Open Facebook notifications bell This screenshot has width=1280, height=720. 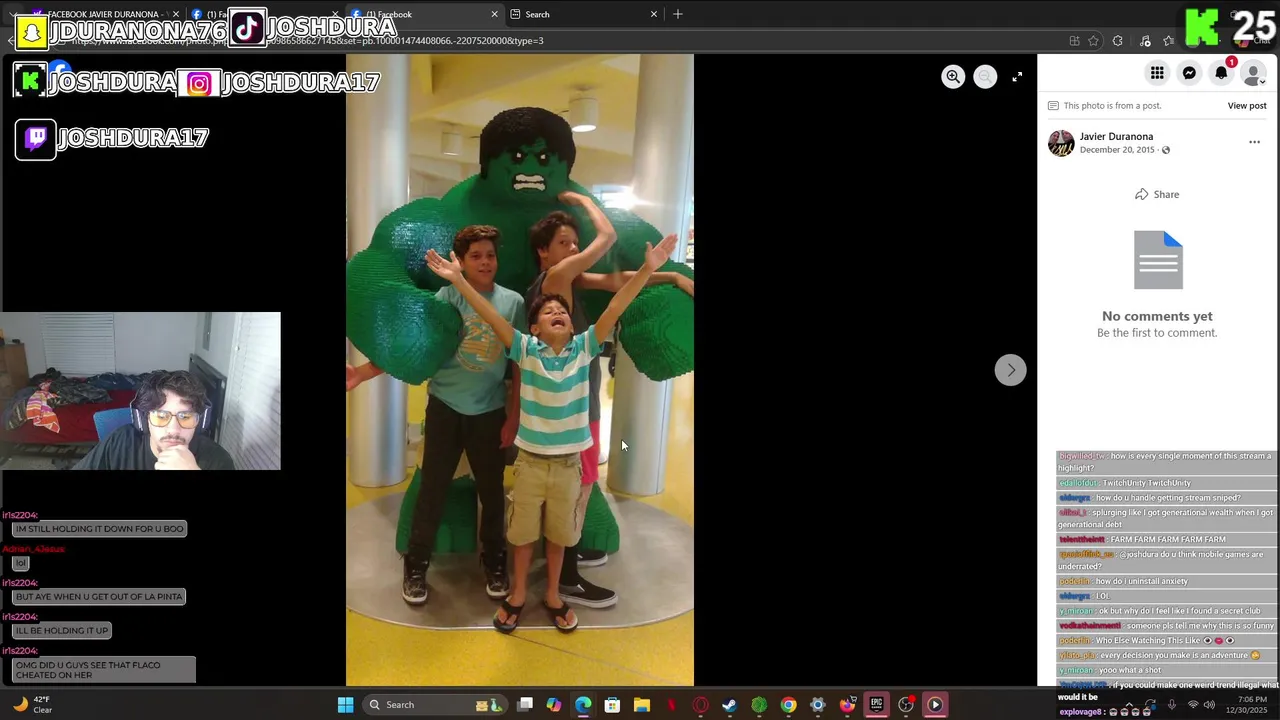[1221, 73]
